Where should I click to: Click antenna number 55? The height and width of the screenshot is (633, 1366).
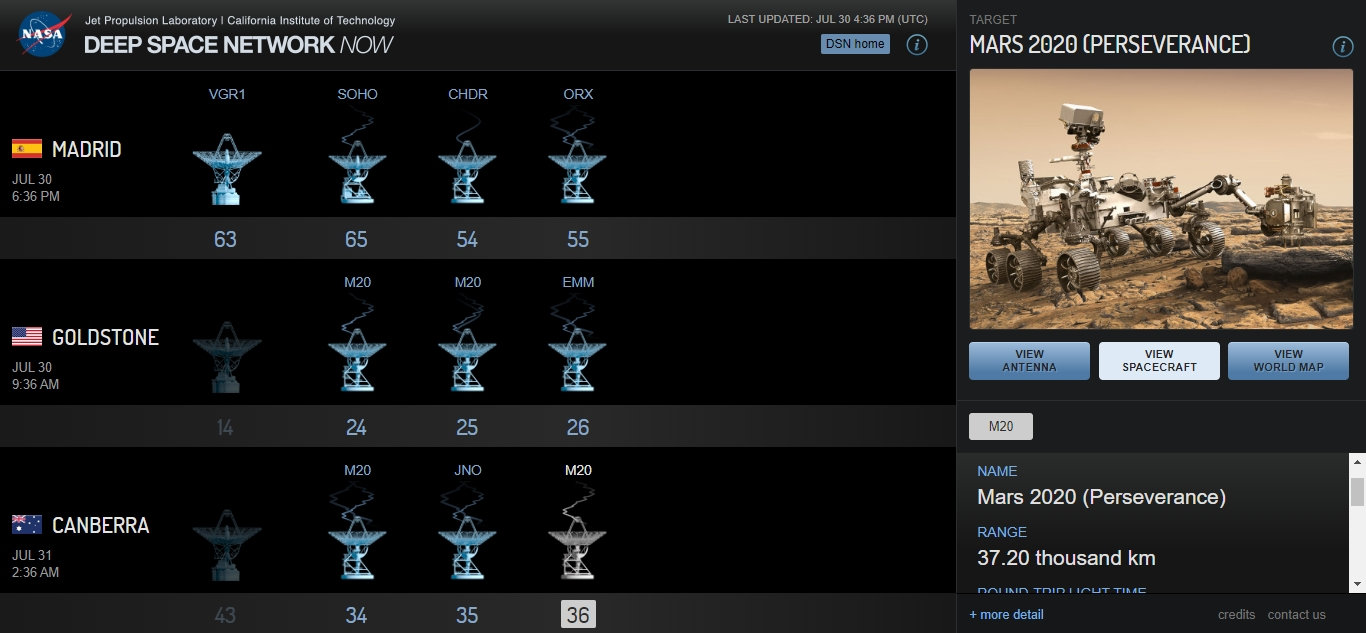(x=578, y=239)
